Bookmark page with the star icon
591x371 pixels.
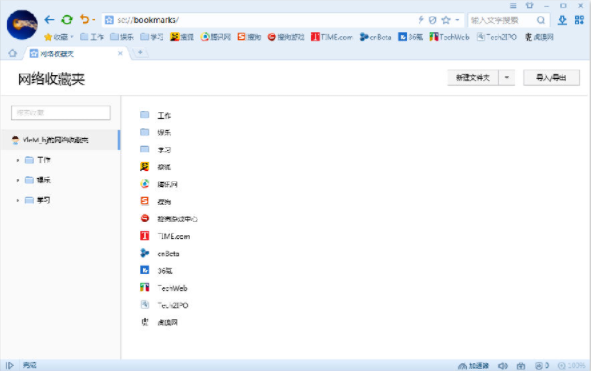[446, 20]
